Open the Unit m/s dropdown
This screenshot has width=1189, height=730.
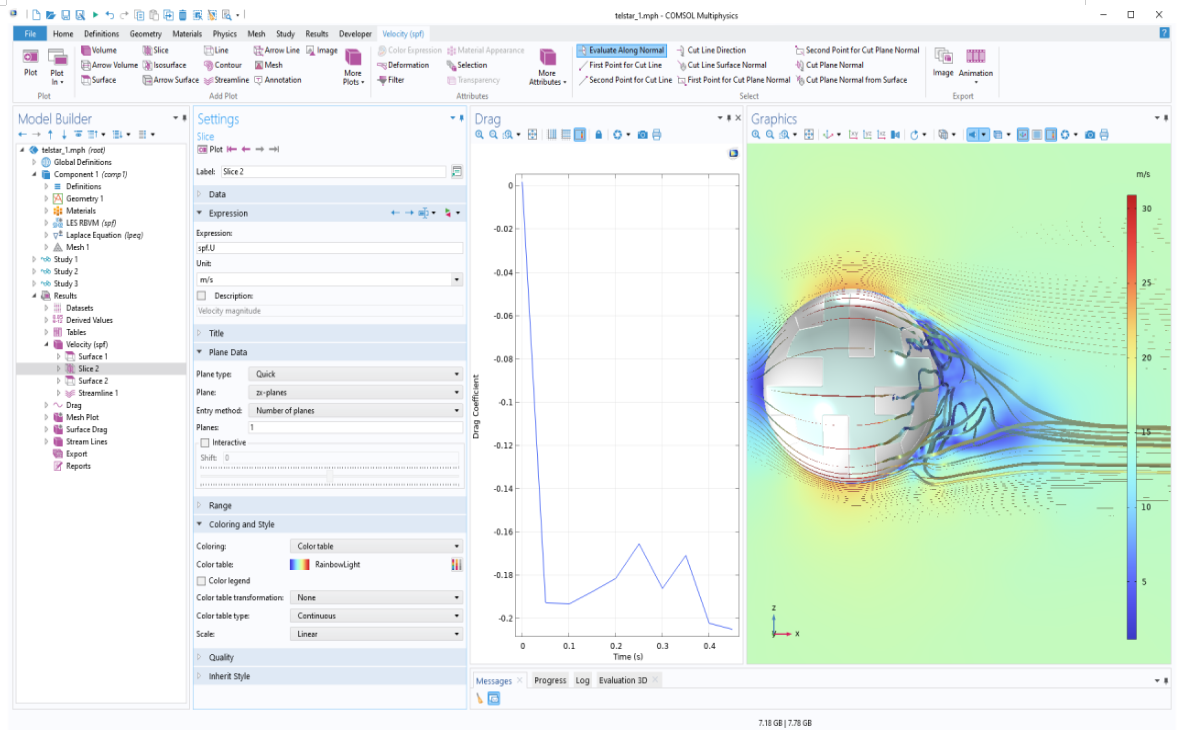click(329, 280)
